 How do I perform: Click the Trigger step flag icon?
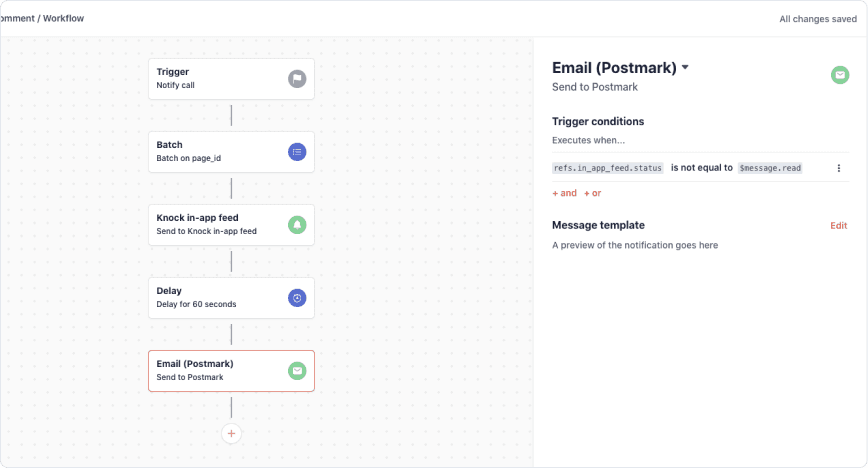tap(297, 79)
